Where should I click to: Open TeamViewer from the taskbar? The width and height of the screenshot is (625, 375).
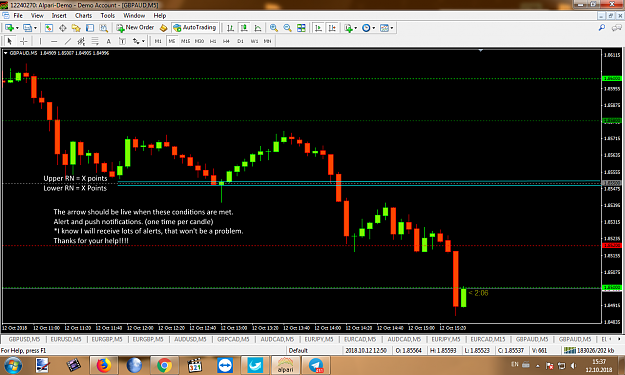pyautogui.click(x=225, y=365)
